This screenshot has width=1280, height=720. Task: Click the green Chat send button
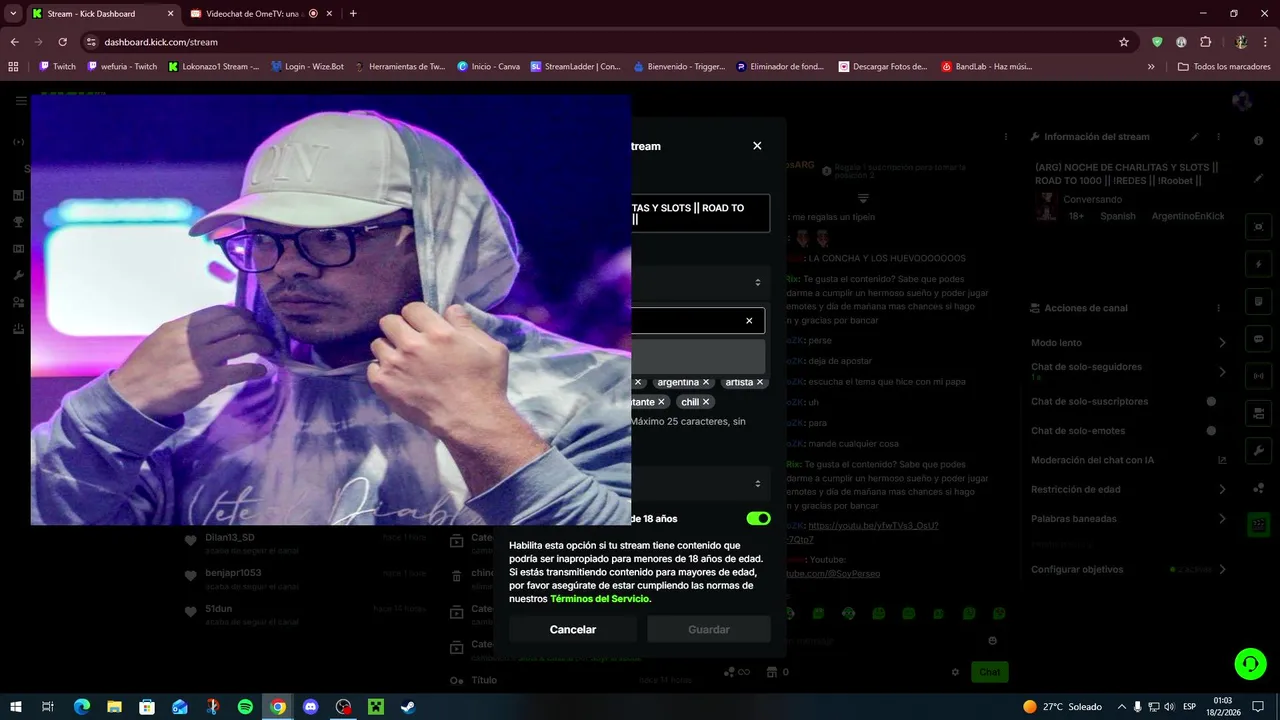(989, 672)
